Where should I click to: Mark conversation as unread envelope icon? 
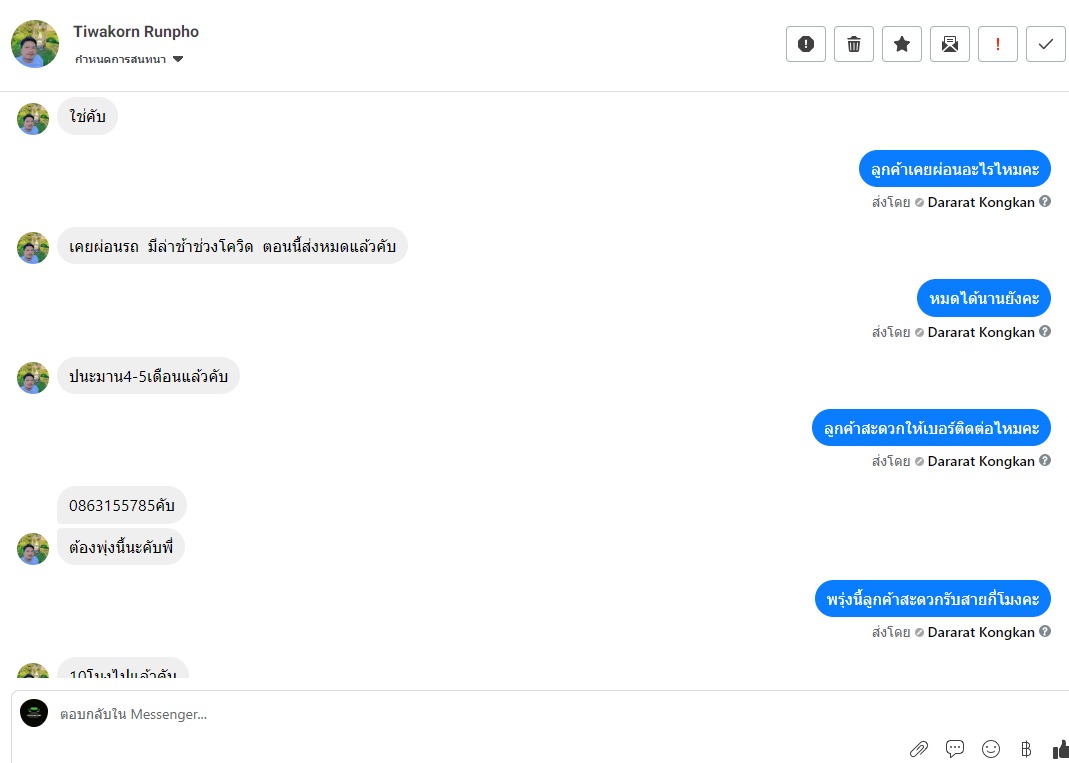pyautogui.click(x=950, y=44)
